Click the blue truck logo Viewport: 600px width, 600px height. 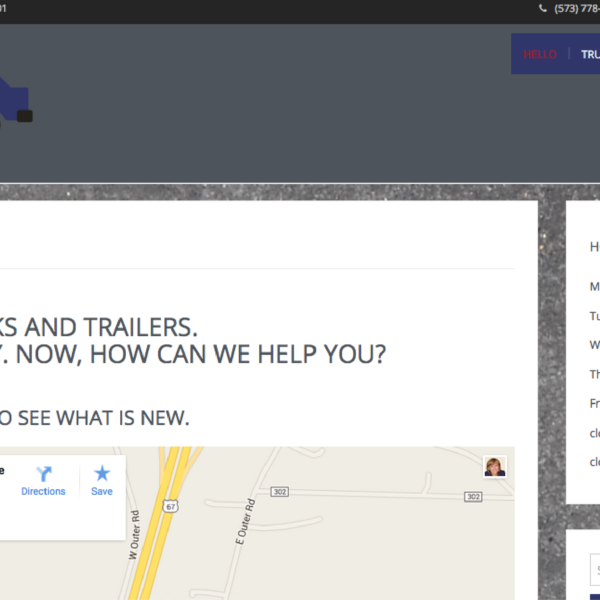tap(15, 101)
